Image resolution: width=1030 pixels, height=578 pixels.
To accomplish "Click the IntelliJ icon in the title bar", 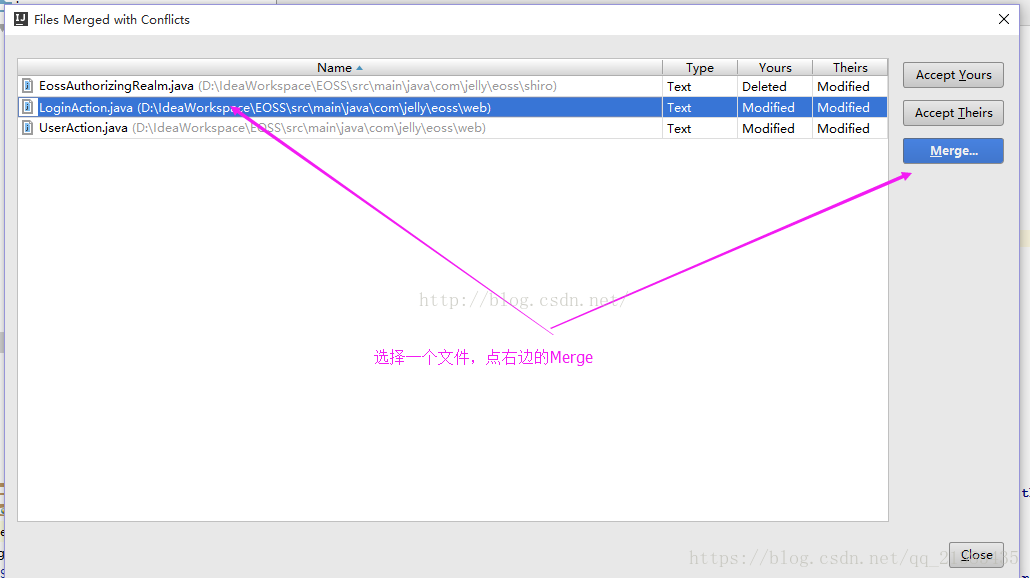I will point(21,19).
